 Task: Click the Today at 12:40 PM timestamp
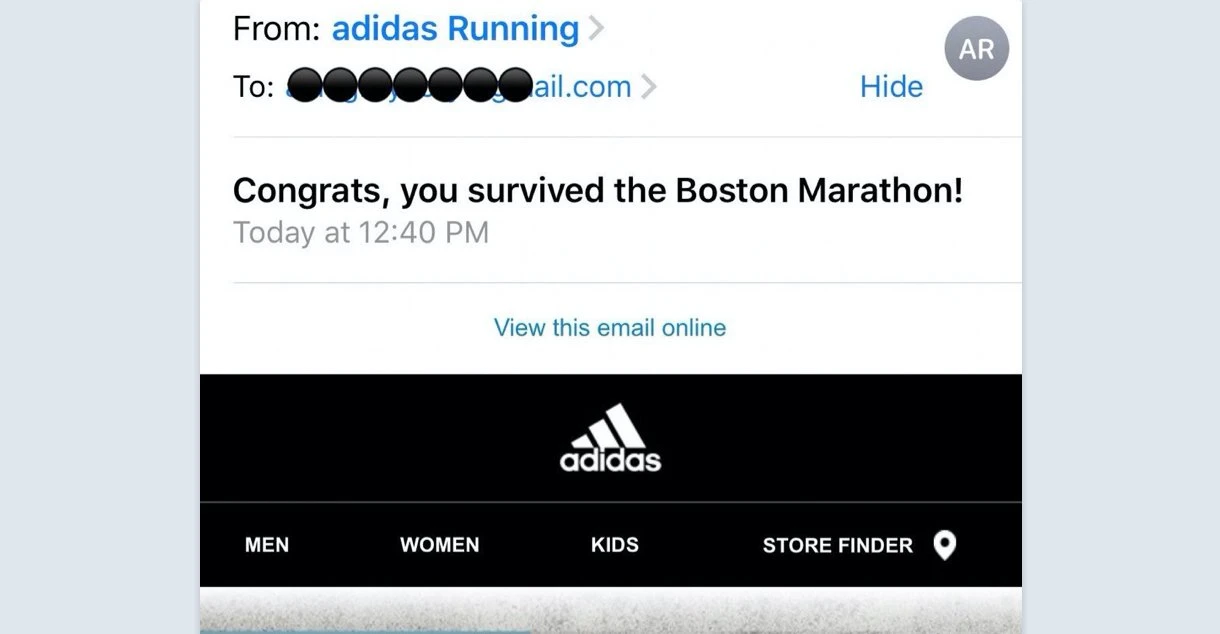coord(361,233)
